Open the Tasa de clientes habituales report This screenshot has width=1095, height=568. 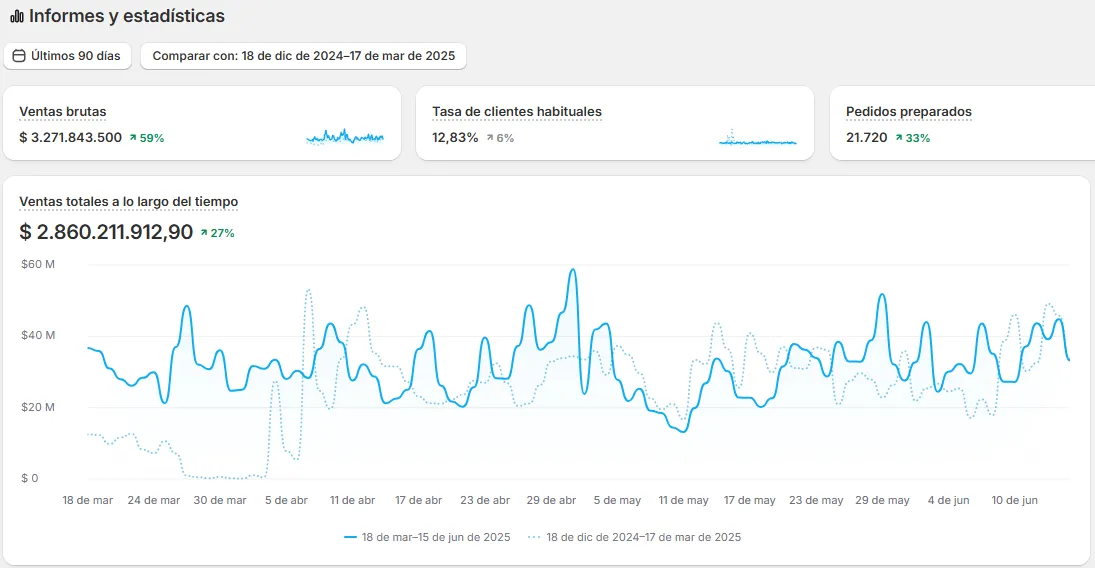click(517, 112)
